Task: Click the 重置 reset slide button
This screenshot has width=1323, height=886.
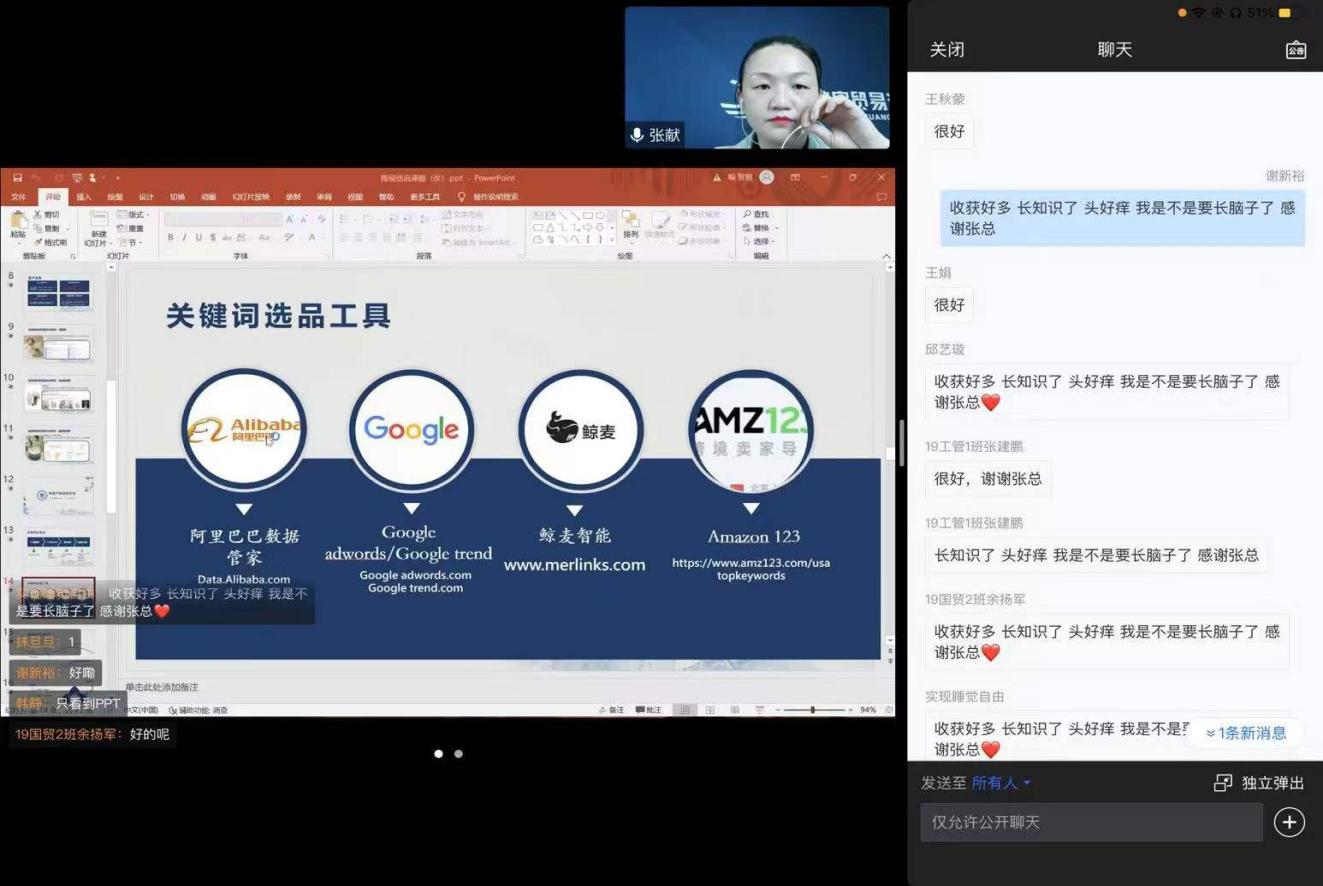Action: point(130,228)
